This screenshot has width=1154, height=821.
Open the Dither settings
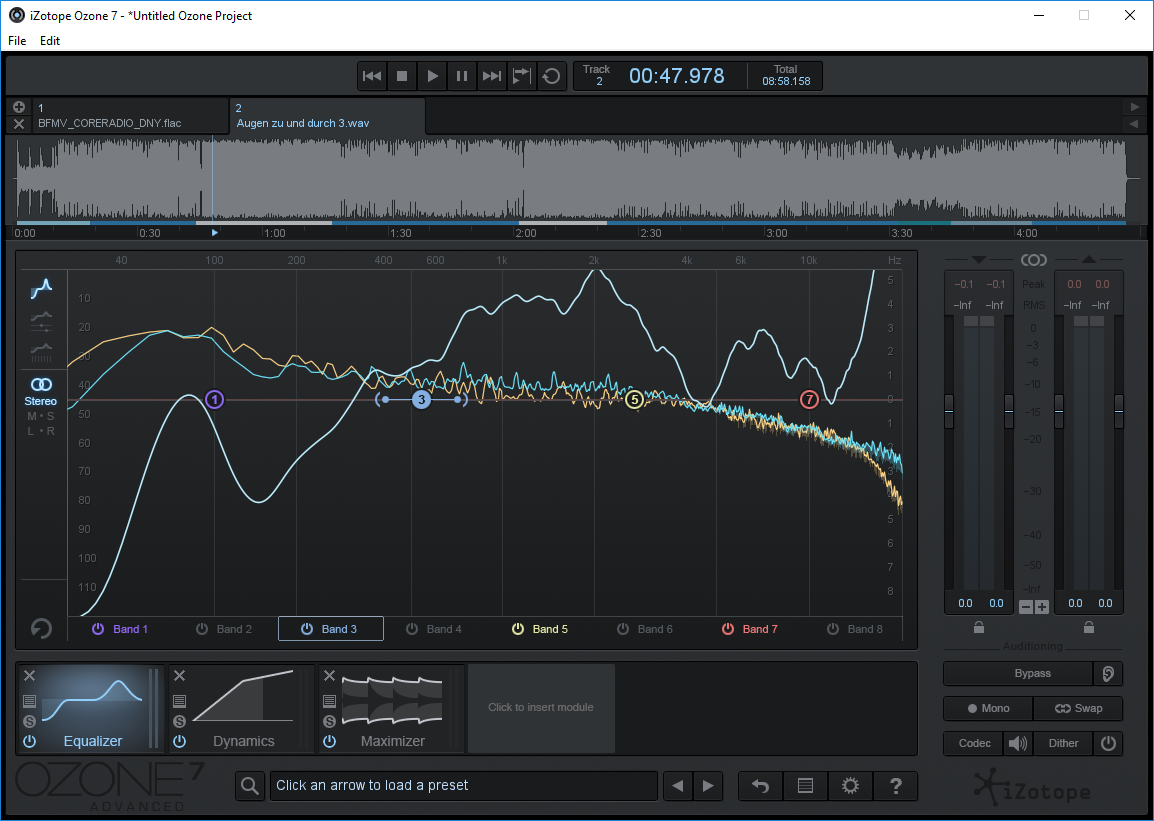pos(1063,743)
